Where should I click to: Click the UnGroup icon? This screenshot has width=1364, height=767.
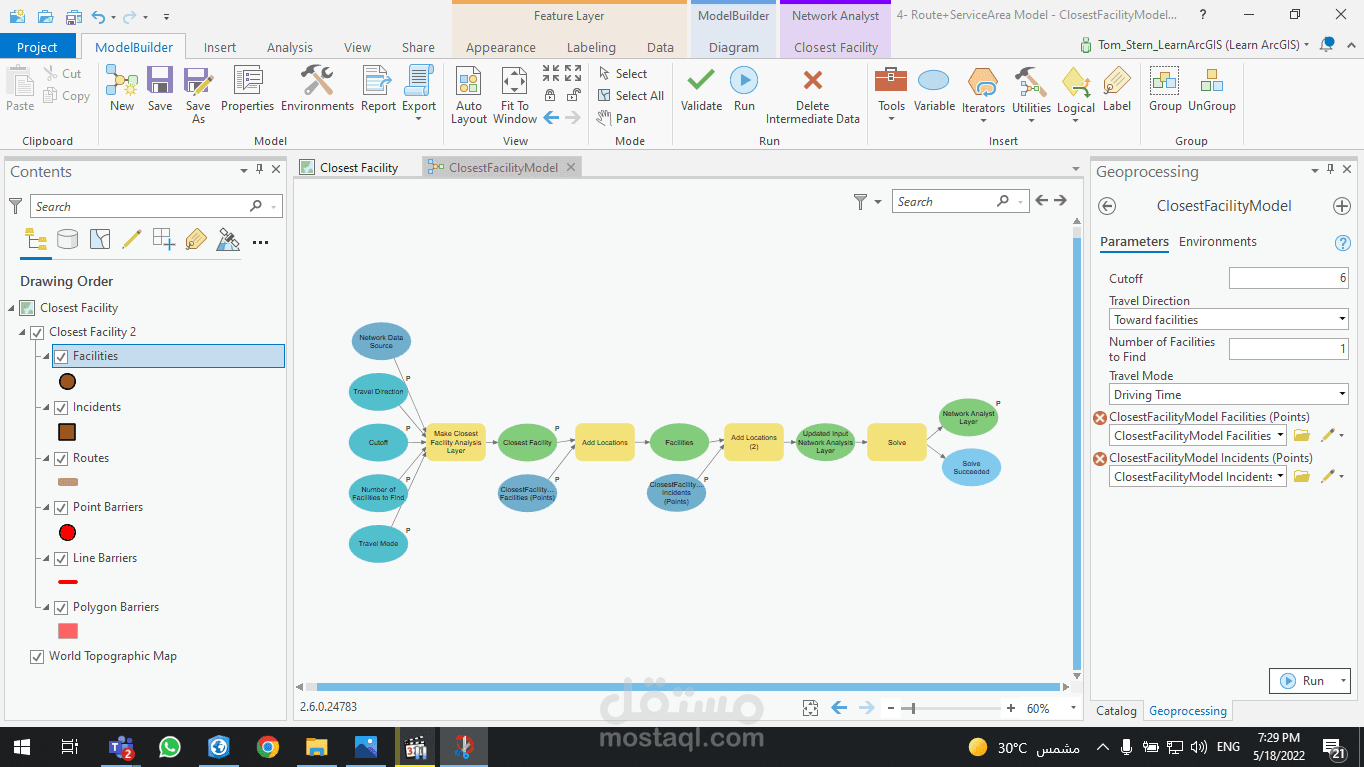coord(1212,88)
